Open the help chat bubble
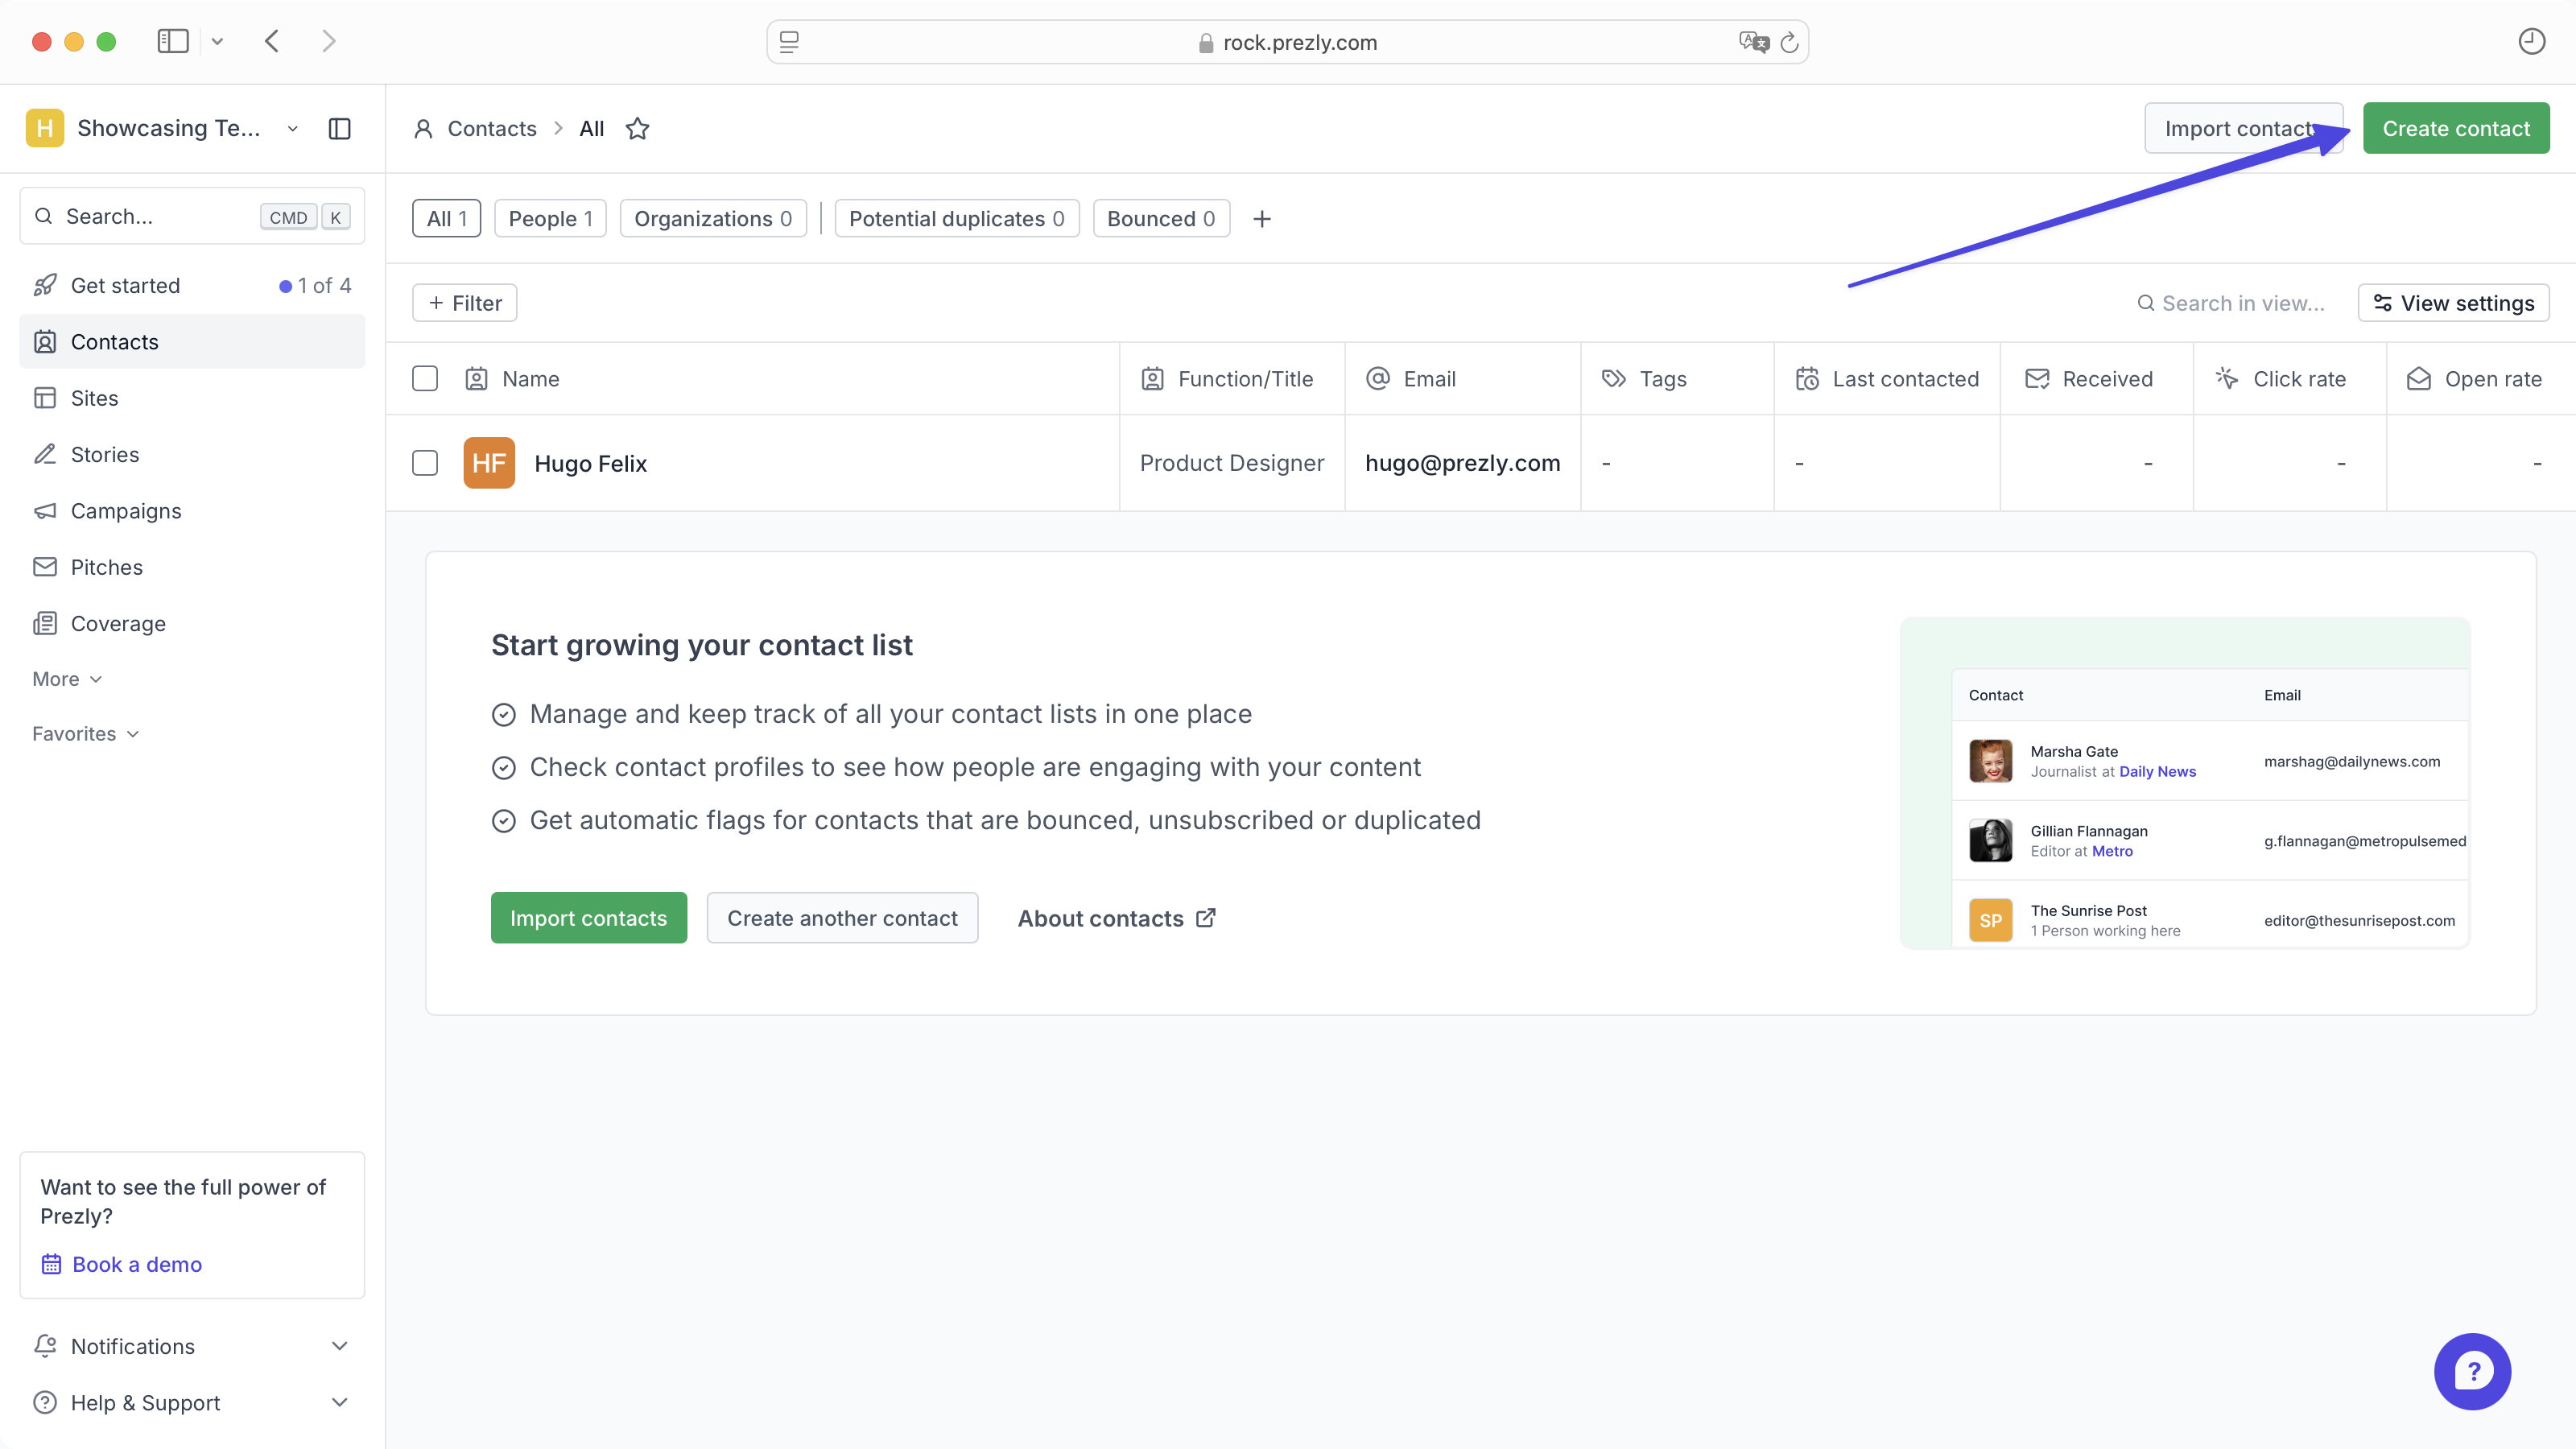2576x1449 pixels. tap(2471, 1371)
